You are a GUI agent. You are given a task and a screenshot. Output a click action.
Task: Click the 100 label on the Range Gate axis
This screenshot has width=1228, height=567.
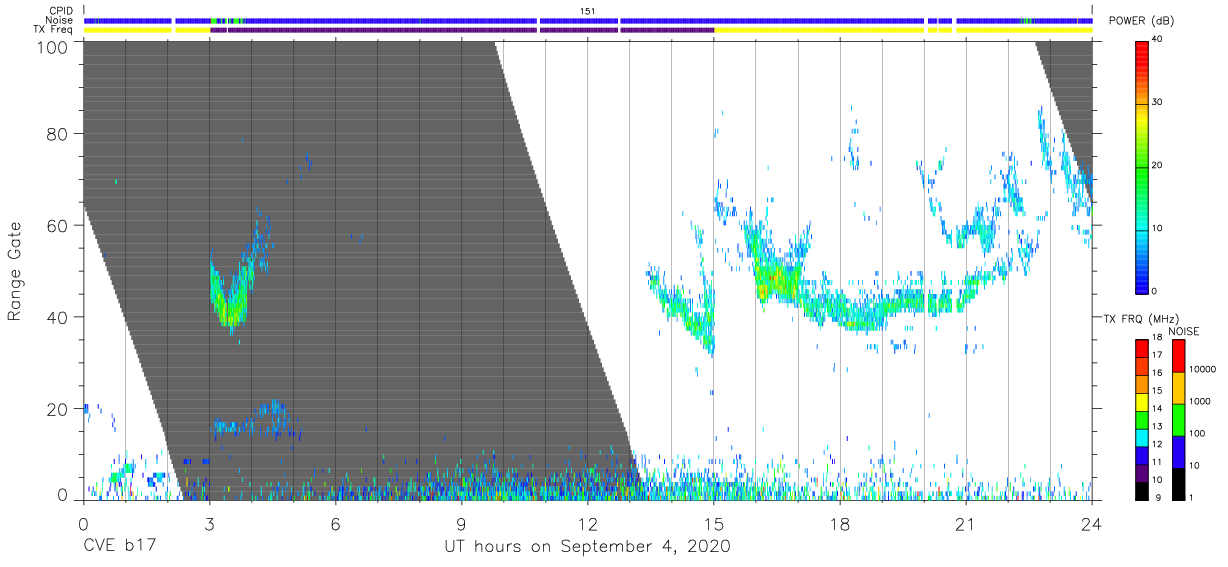(52, 46)
